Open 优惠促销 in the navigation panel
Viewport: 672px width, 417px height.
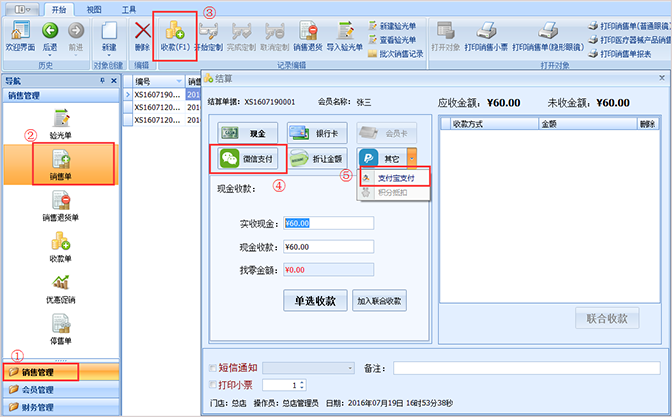coord(60,288)
